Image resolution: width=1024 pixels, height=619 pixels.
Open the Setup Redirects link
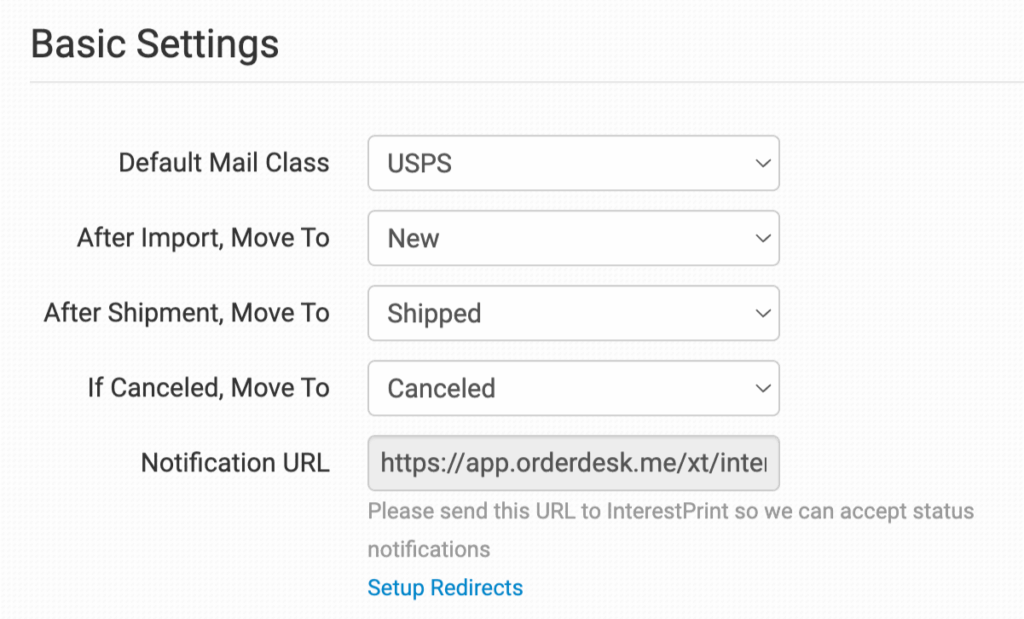445,587
